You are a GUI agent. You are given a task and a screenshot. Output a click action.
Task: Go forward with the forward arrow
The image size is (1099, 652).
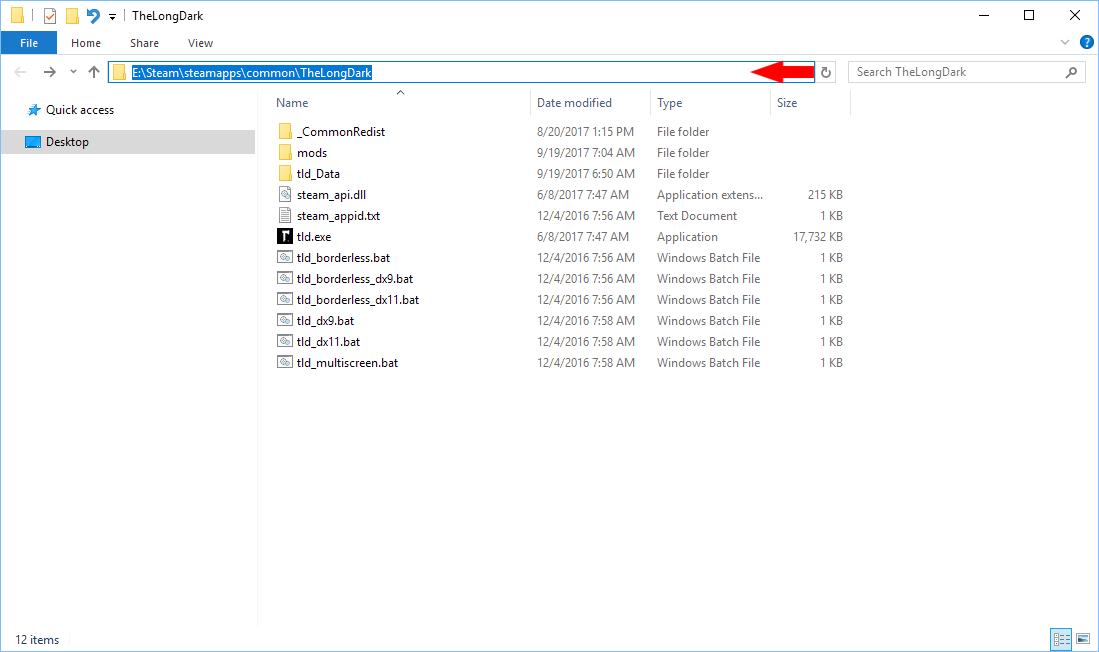point(49,72)
